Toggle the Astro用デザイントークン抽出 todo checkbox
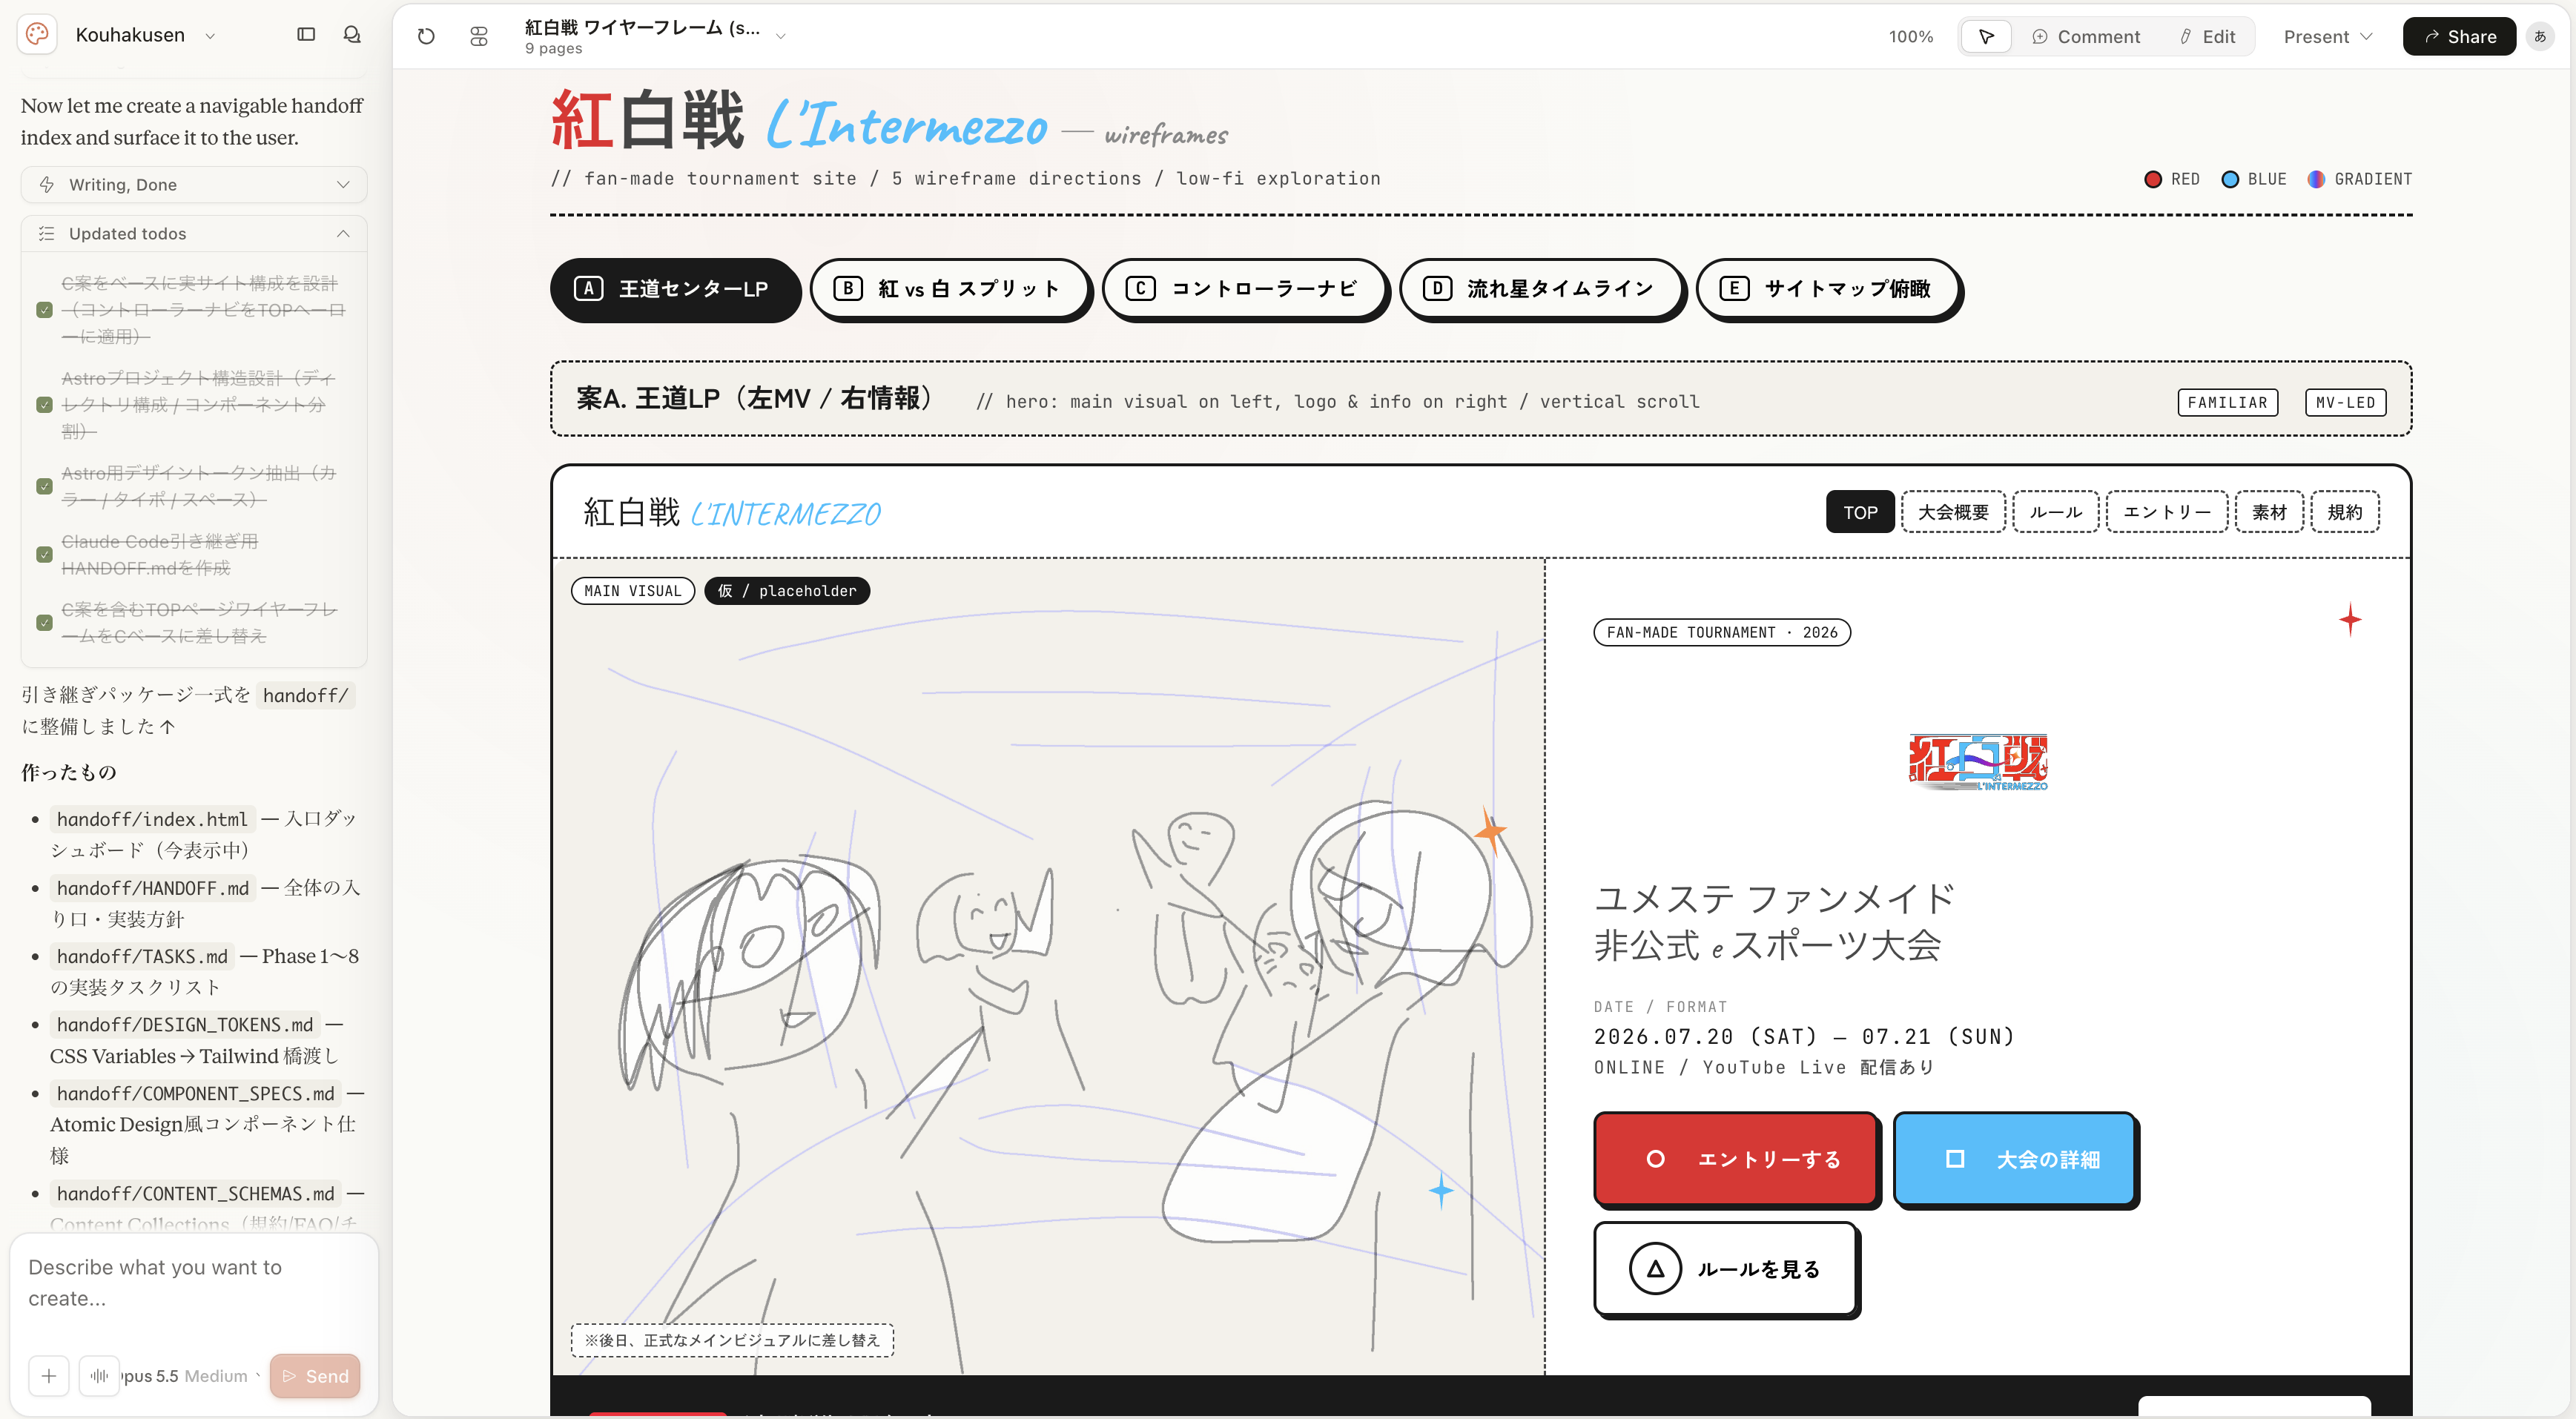This screenshot has height=1419, width=2576. (44, 486)
